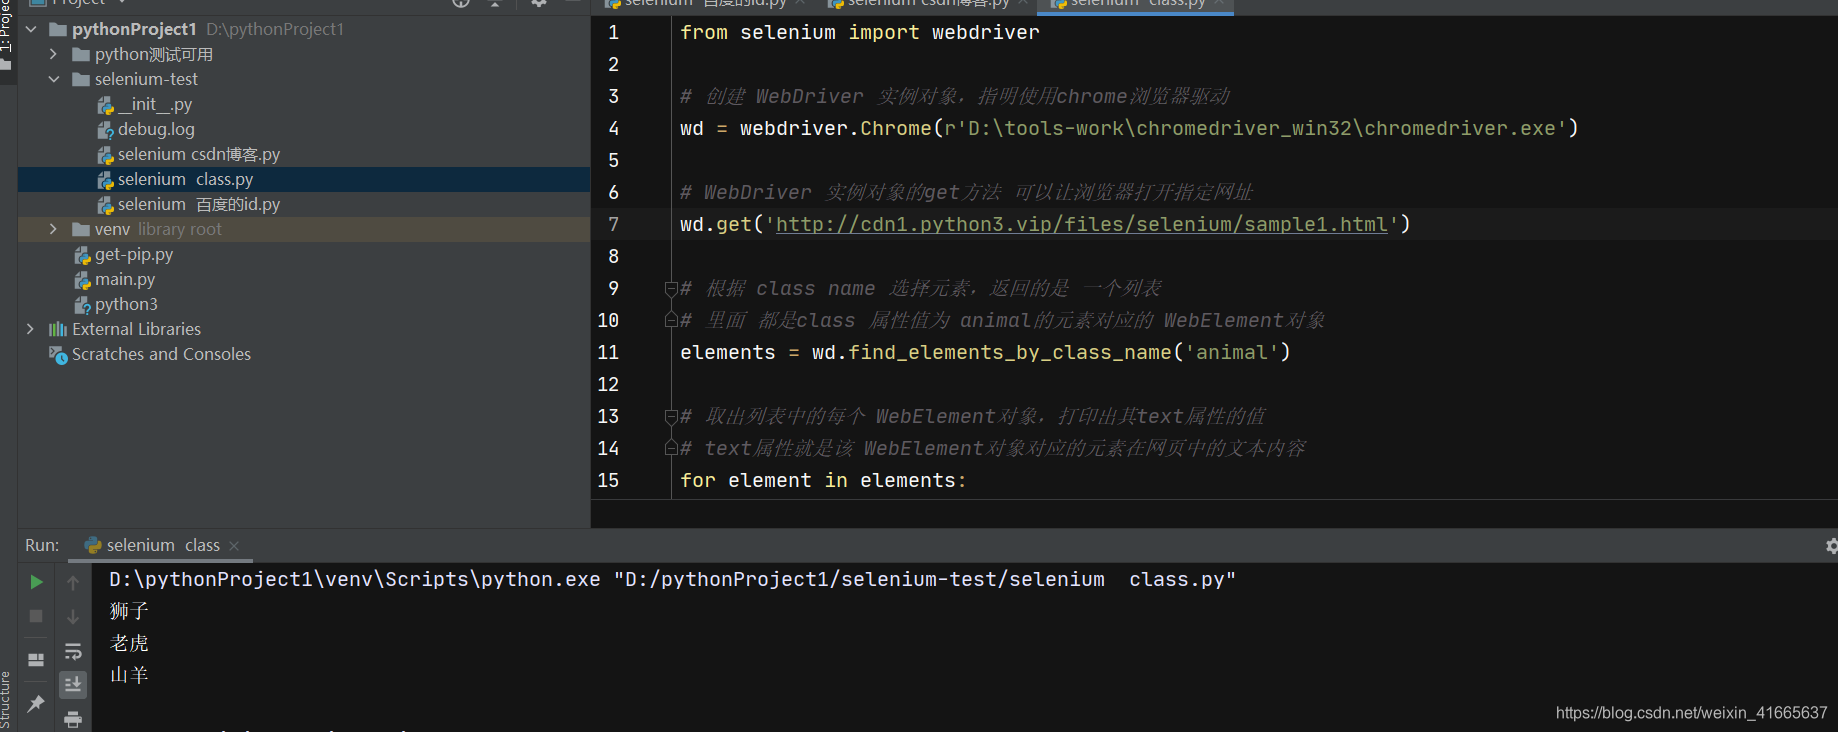Click output line 狮子 in console

click(x=129, y=611)
